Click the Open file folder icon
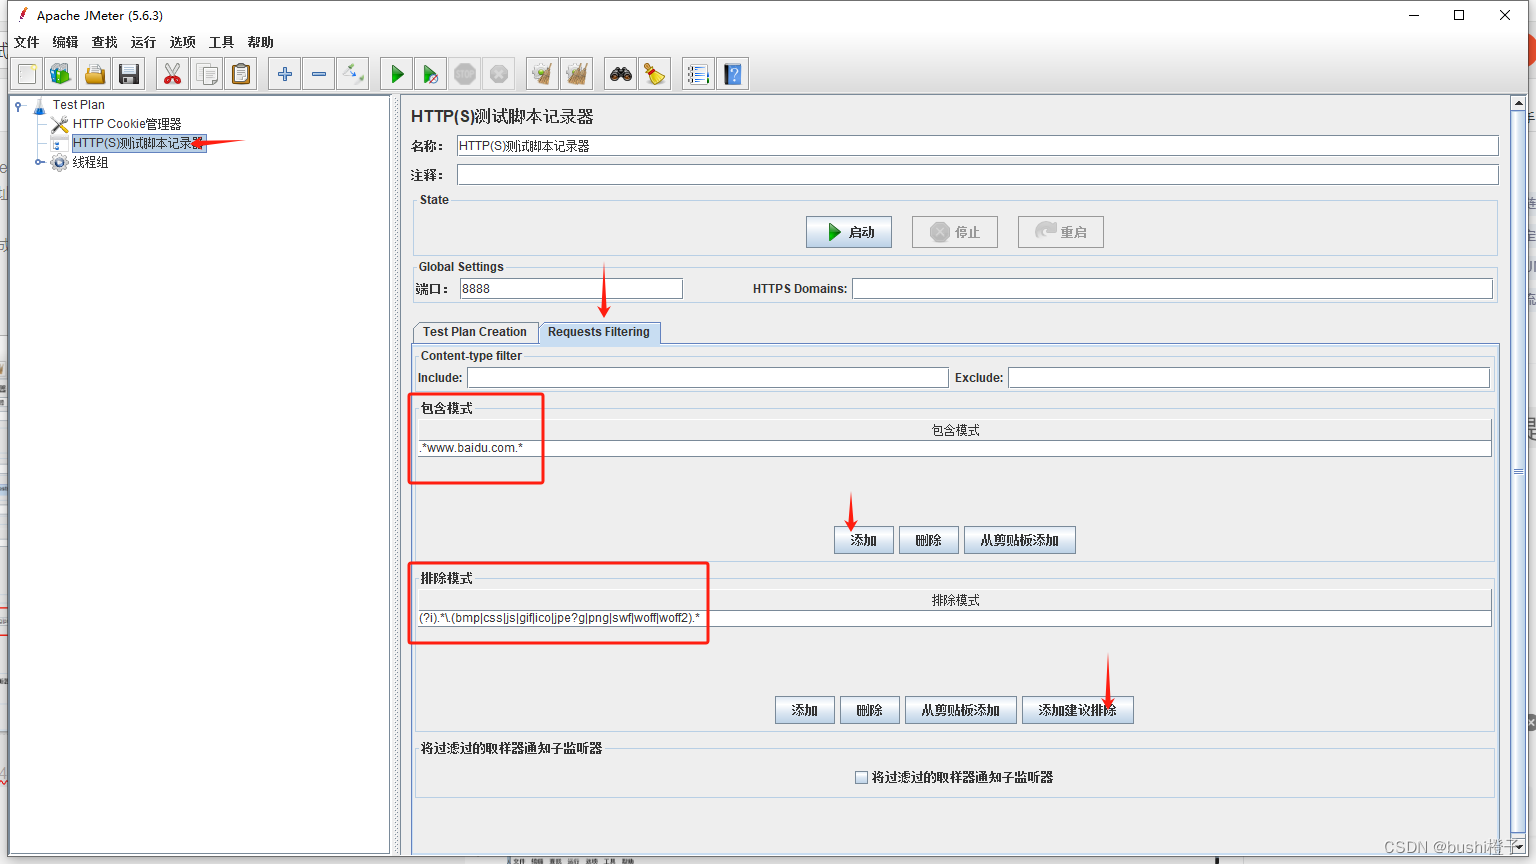This screenshot has height=864, width=1536. click(95, 74)
